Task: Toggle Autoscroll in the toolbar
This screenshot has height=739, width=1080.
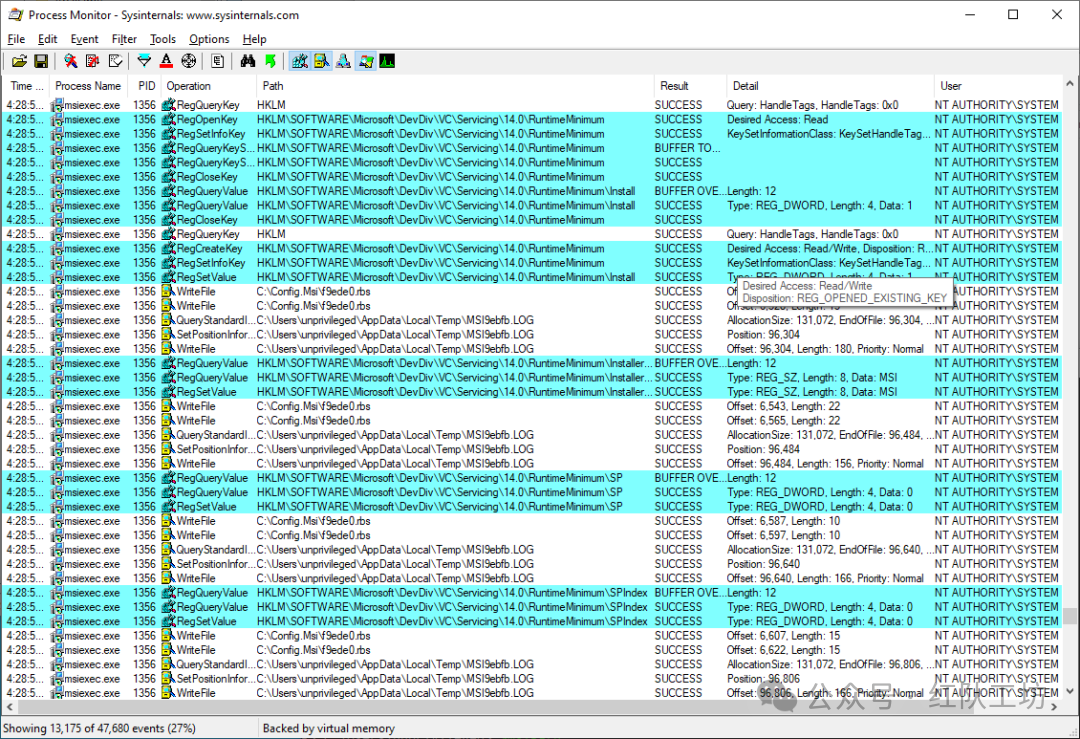Action: click(92, 61)
